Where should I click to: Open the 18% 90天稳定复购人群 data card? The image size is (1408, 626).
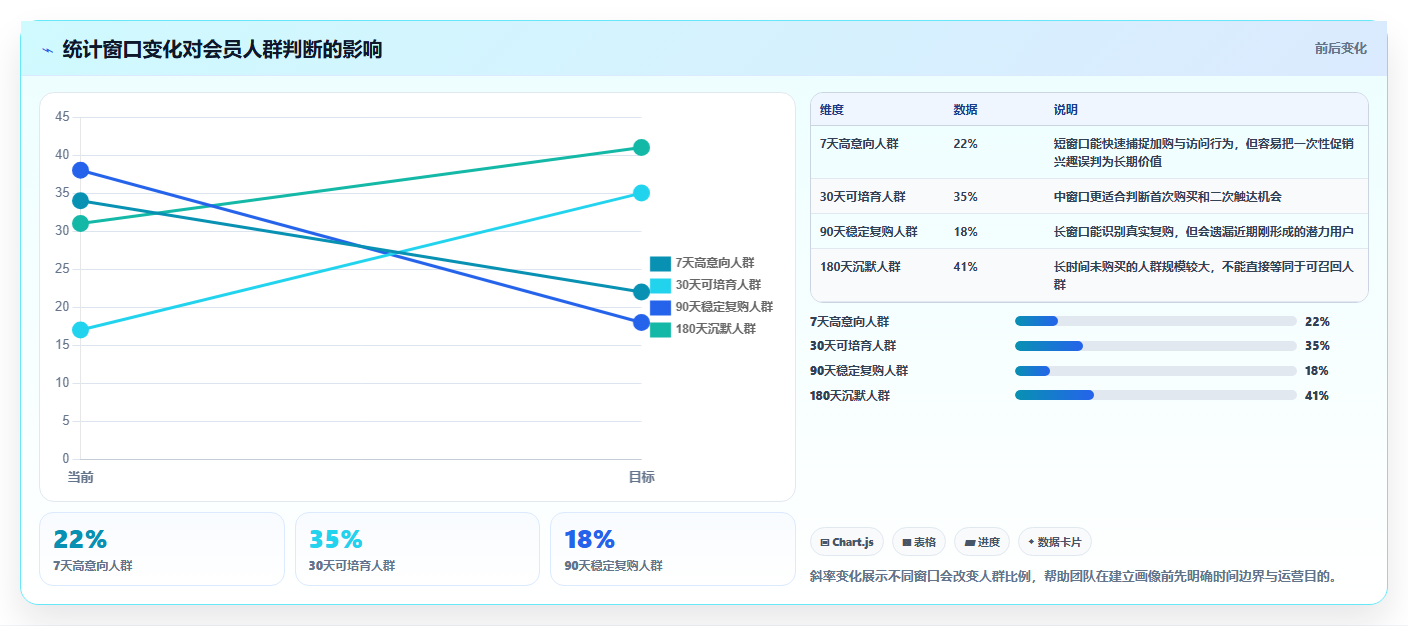tap(672, 549)
